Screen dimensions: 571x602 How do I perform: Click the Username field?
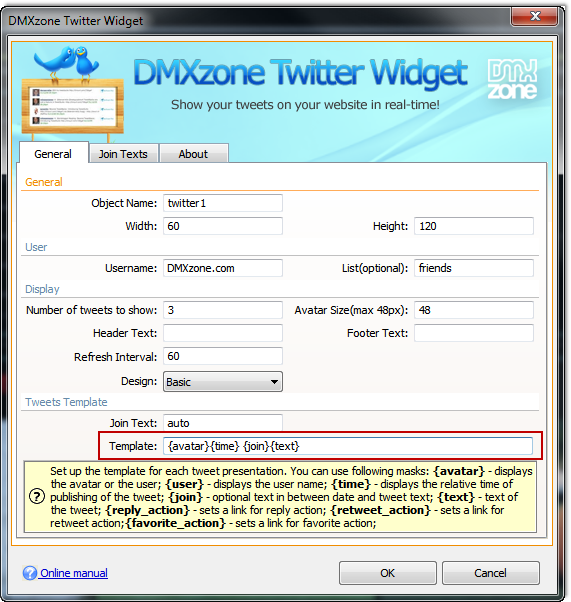click(223, 268)
